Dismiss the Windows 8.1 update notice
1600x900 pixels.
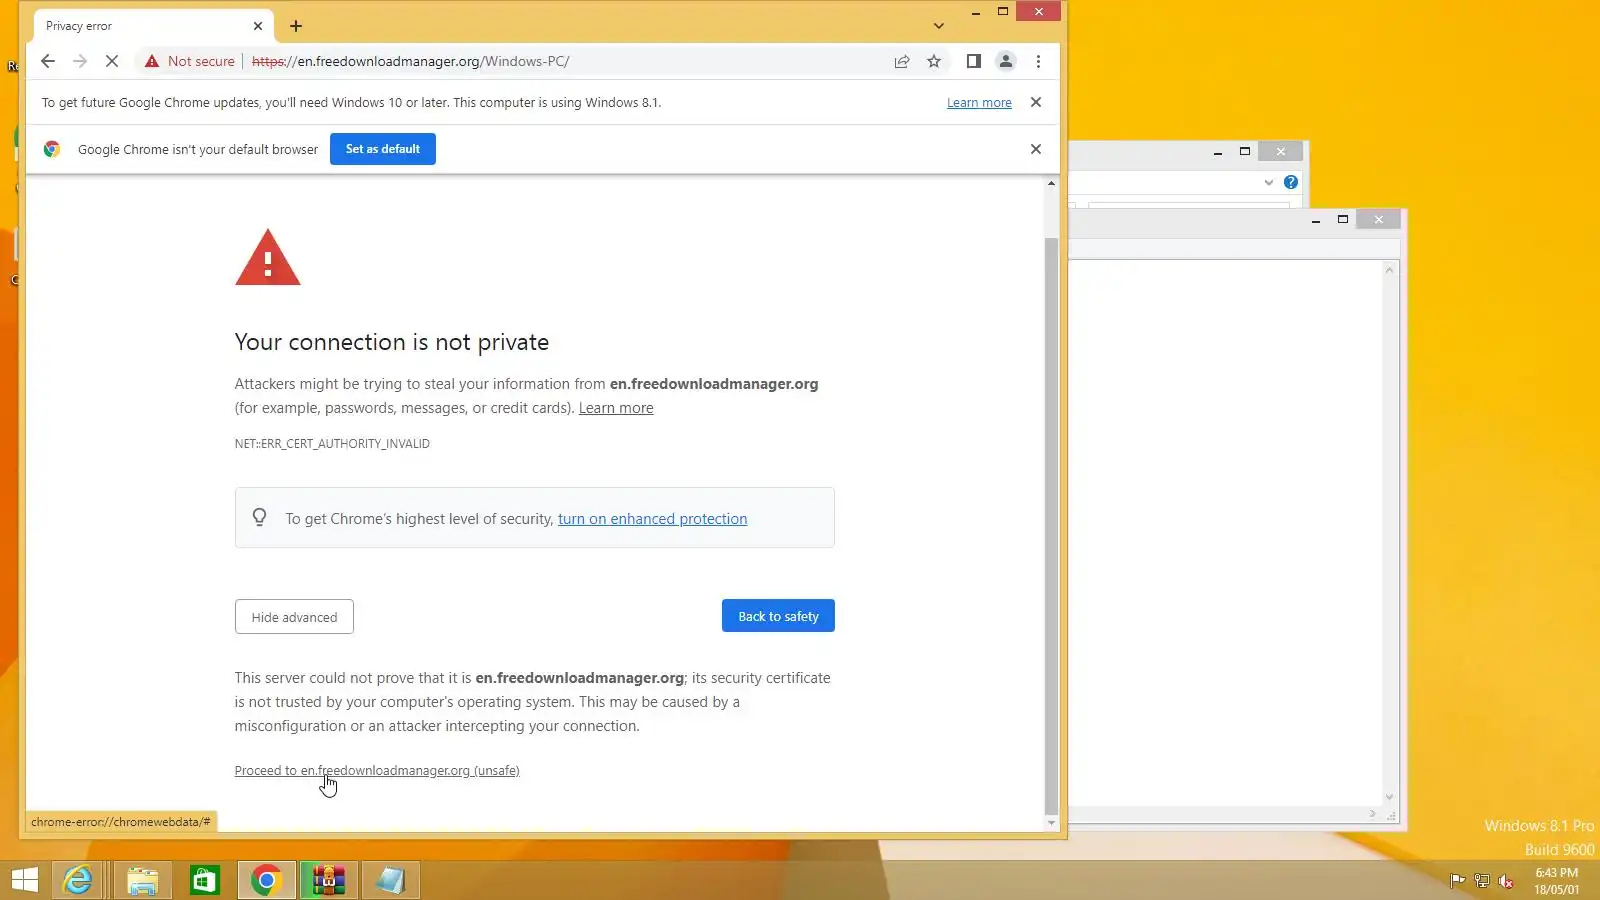point(1036,102)
